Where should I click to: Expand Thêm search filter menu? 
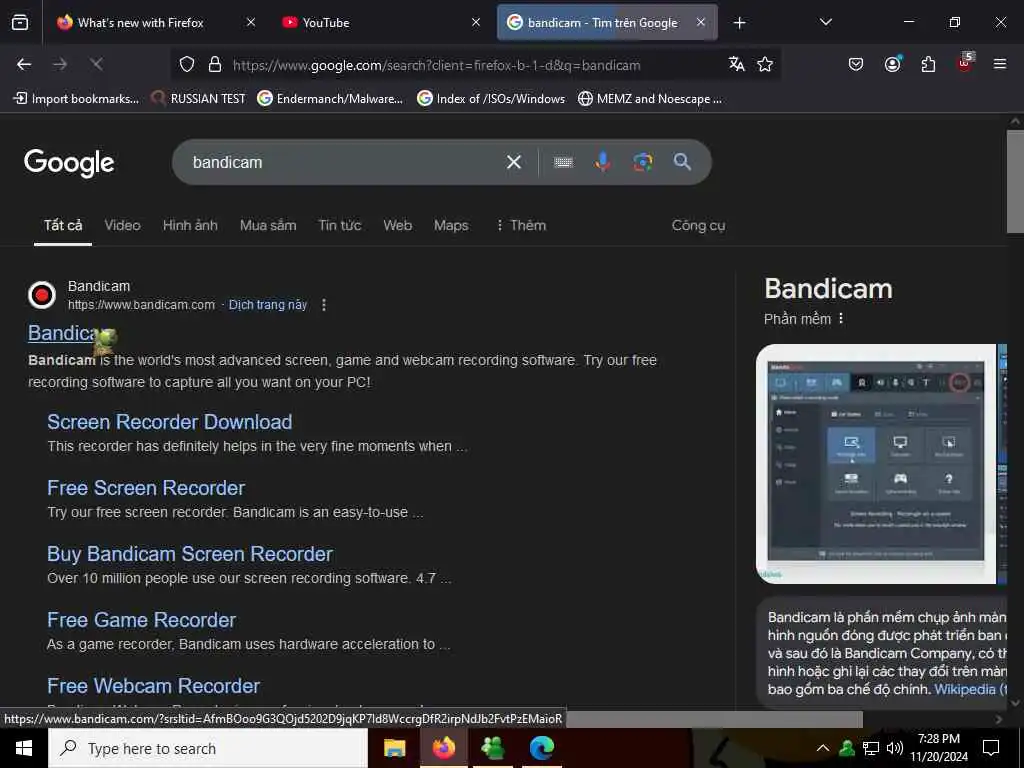(x=520, y=225)
